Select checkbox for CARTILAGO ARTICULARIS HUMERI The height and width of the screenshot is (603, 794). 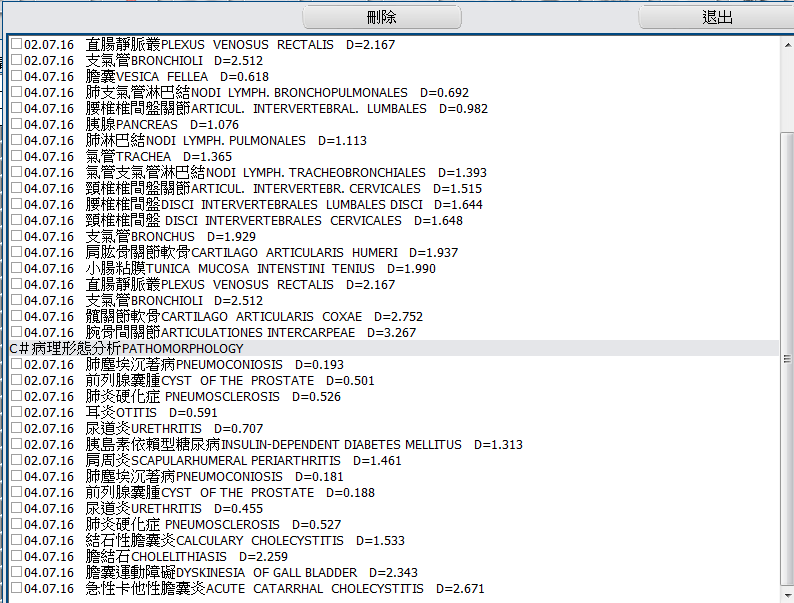point(16,253)
